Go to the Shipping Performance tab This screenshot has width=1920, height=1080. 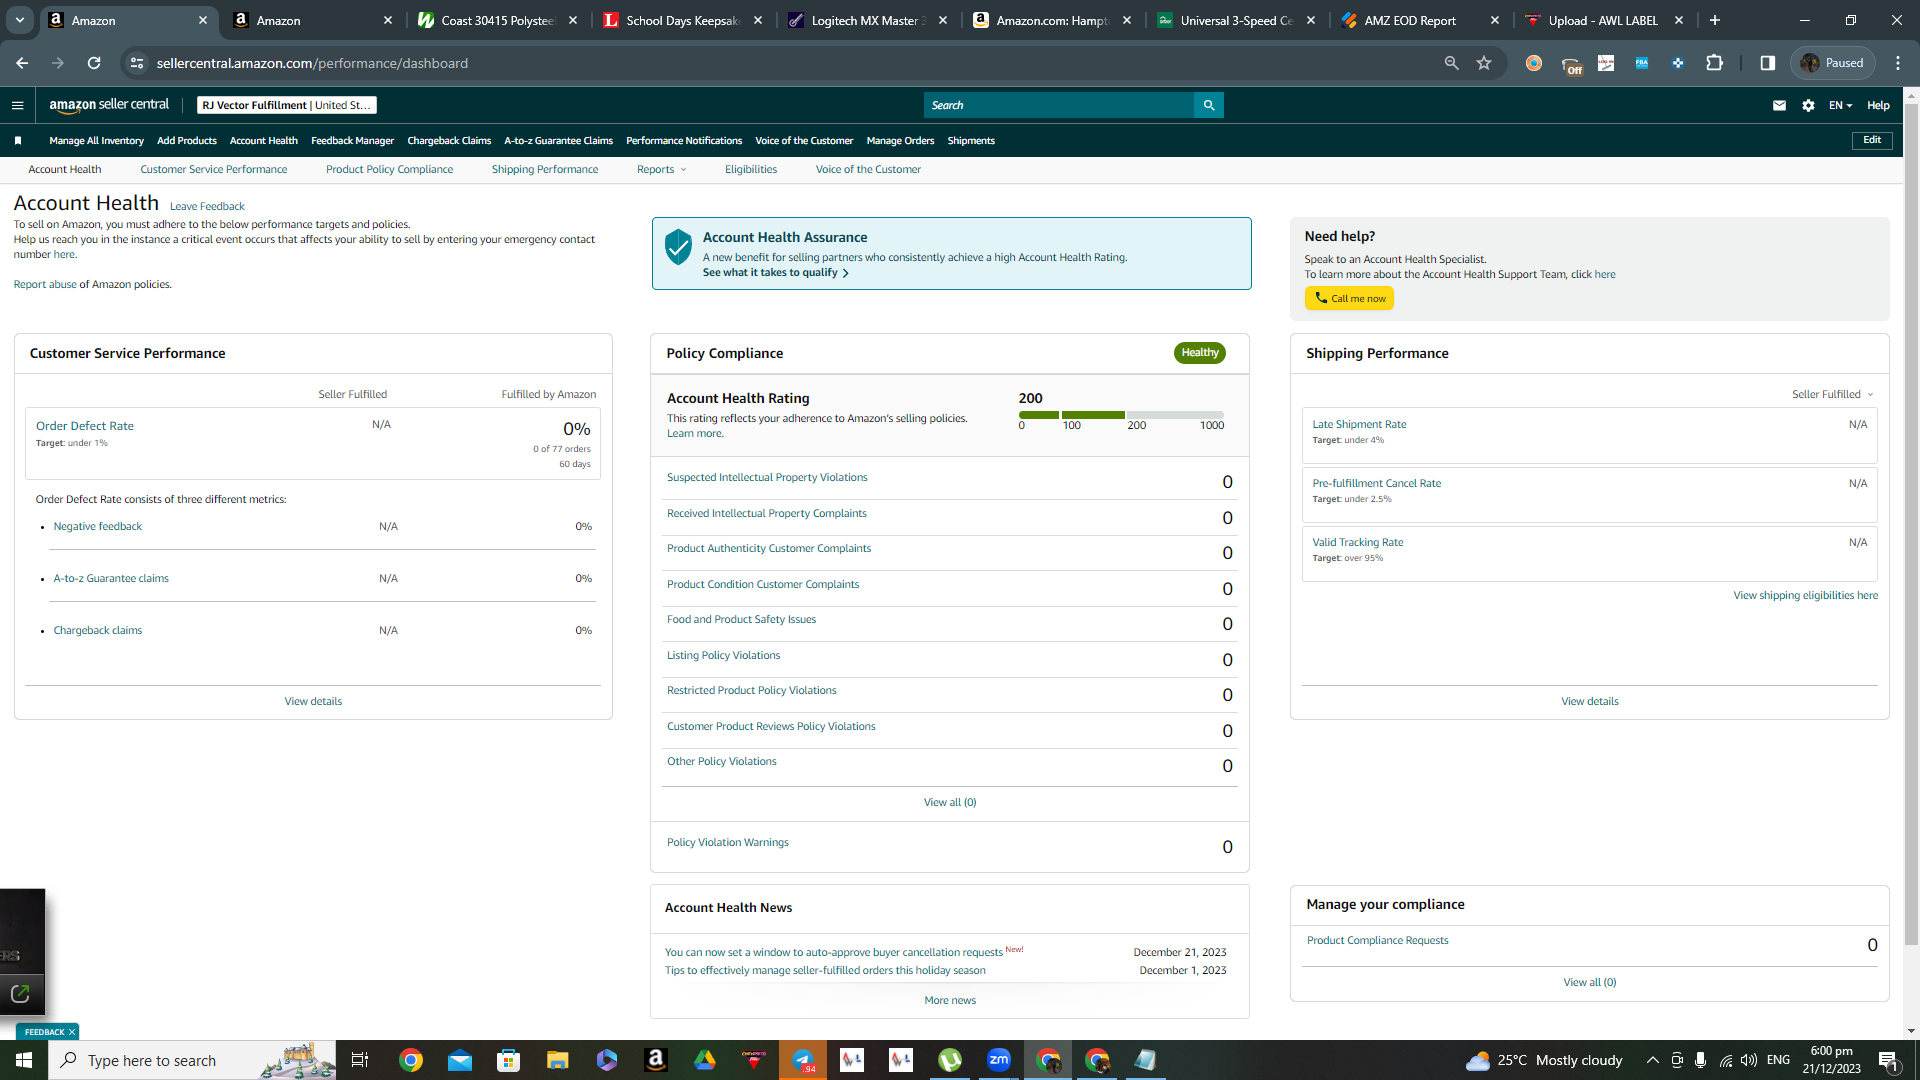tap(545, 170)
